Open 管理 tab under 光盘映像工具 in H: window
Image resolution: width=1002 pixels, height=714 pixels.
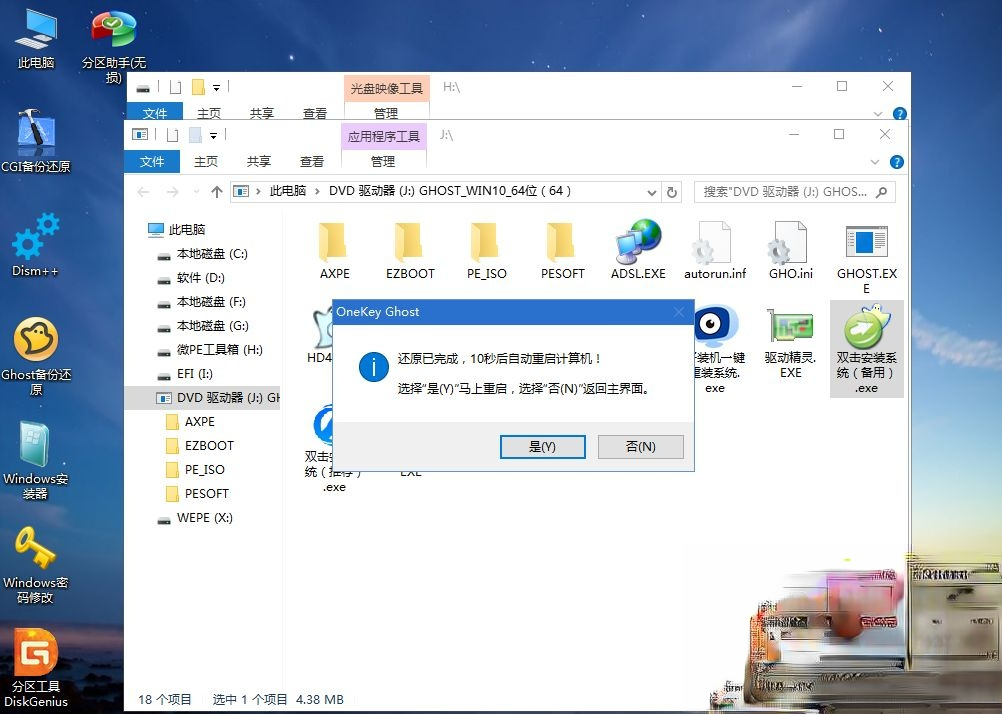coord(386,113)
